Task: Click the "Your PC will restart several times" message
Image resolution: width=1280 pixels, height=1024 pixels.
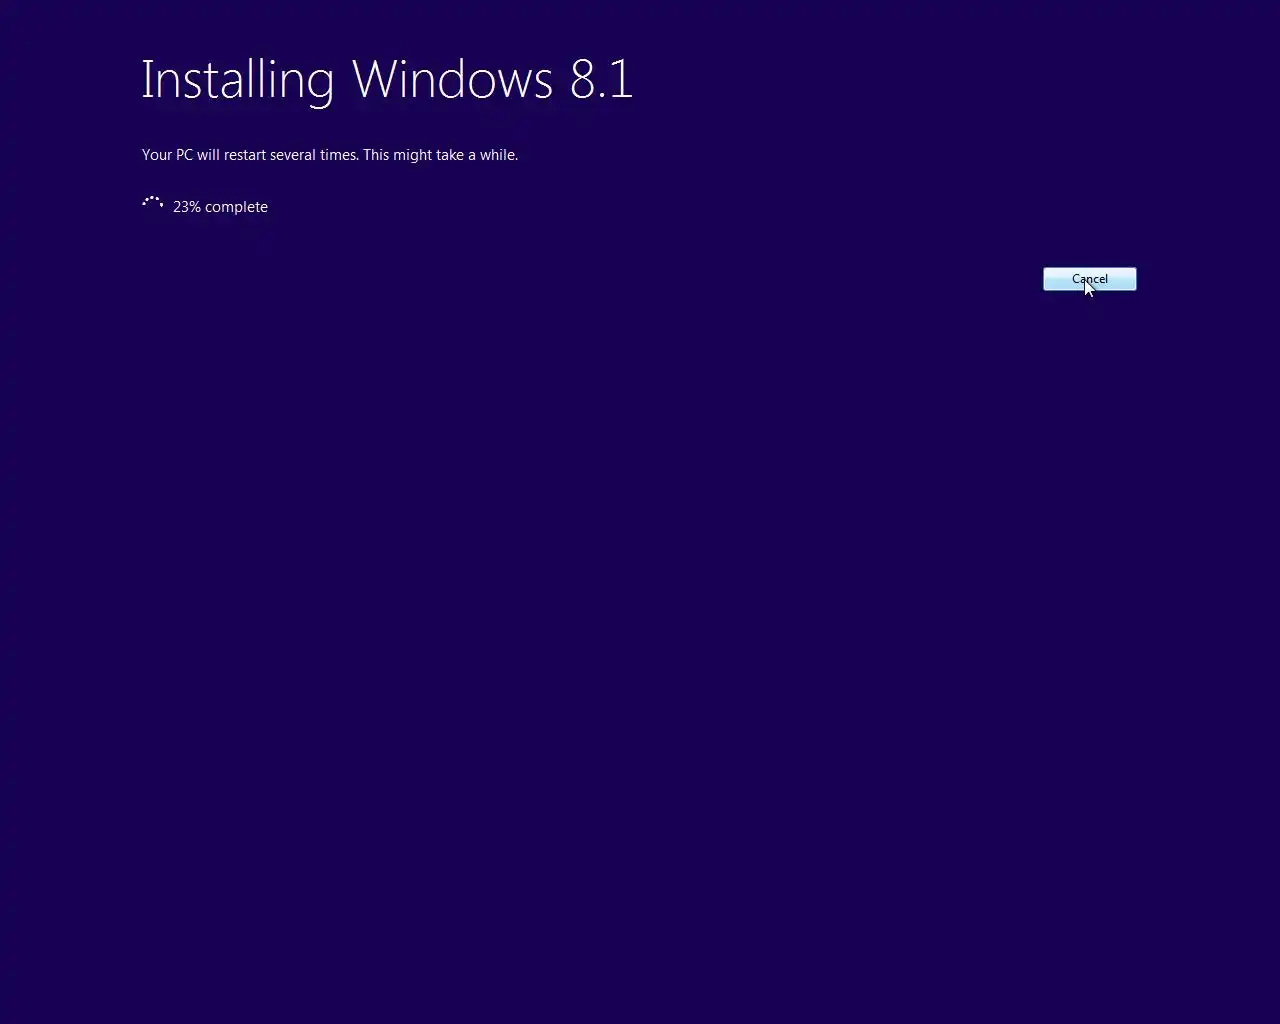Action: pos(330,155)
